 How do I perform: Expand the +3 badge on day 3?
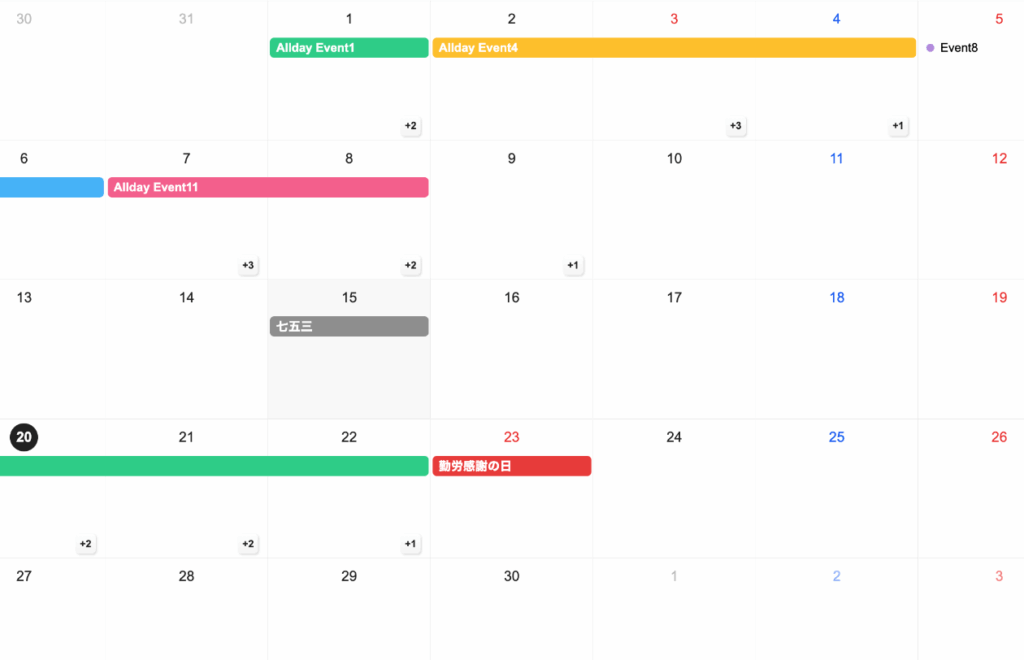735,126
